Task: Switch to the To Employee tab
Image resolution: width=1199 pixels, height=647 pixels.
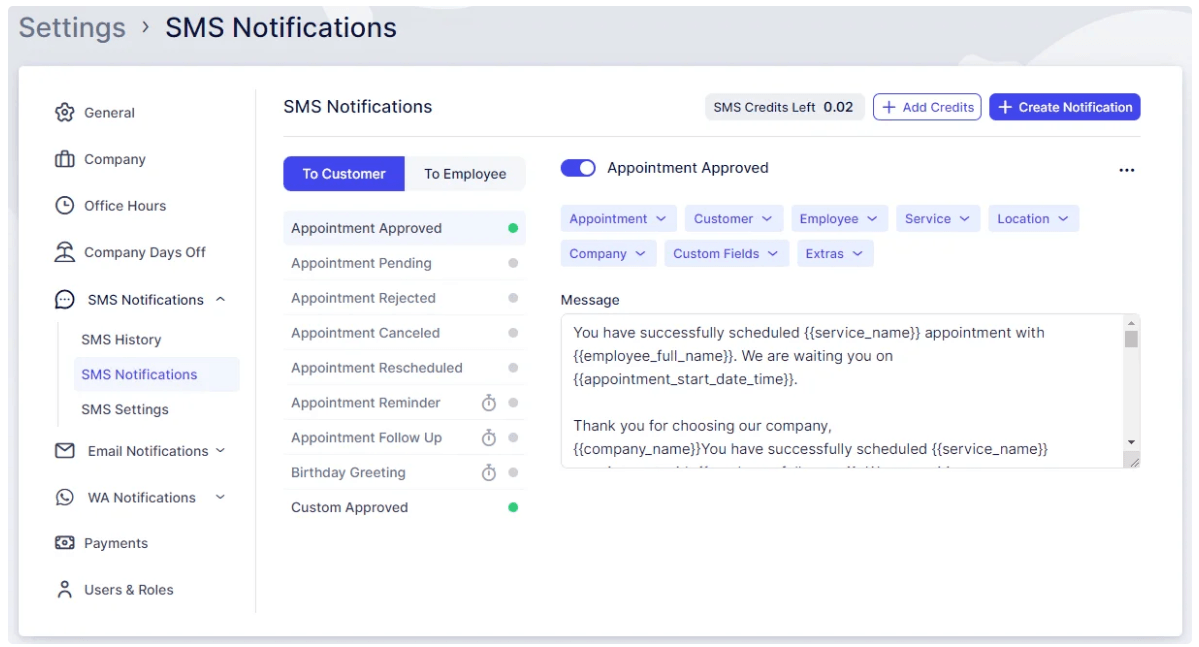Action: click(465, 174)
